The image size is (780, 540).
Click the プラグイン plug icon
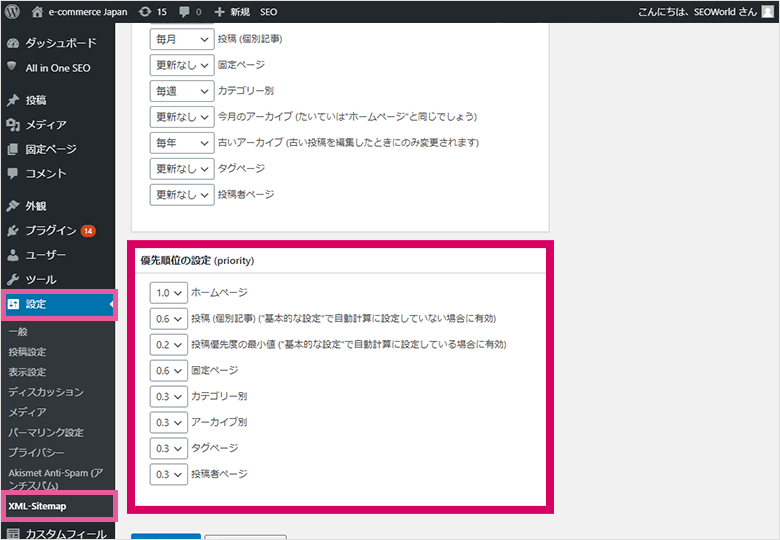click(x=13, y=230)
